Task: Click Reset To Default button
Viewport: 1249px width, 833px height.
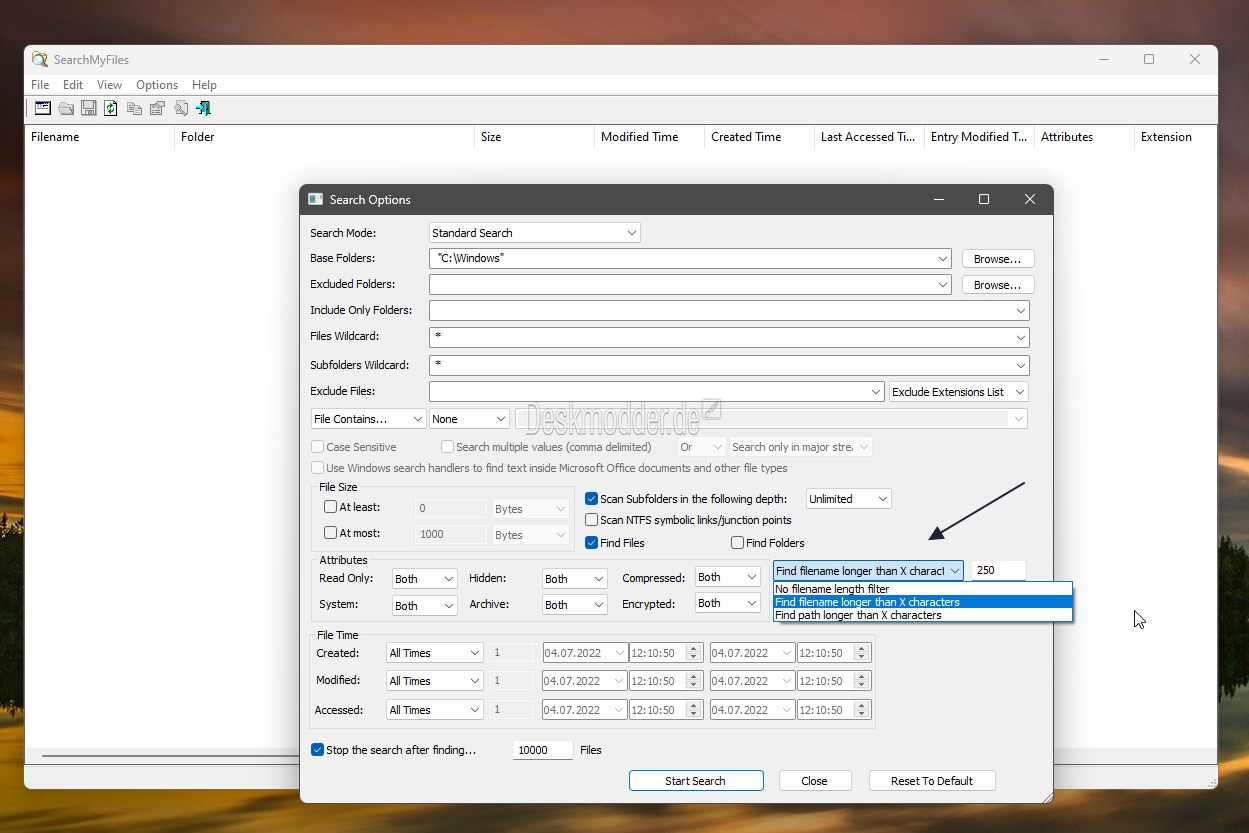Action: click(932, 781)
